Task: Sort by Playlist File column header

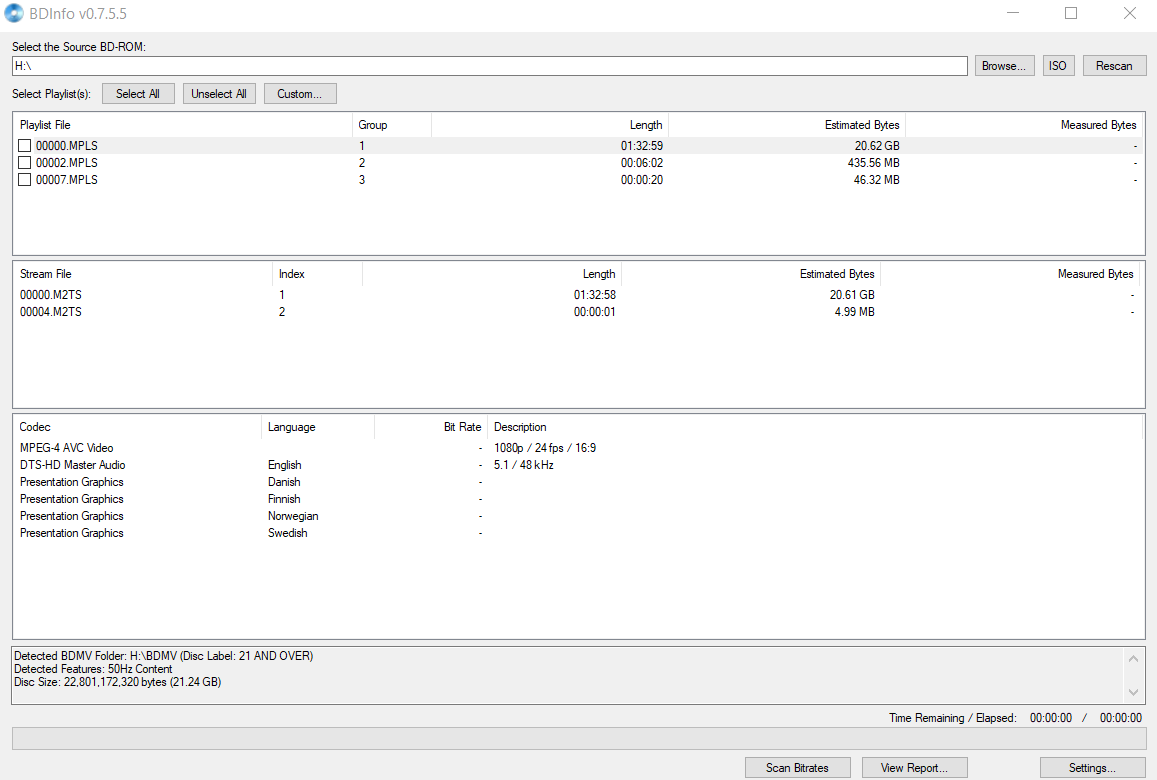Action: (182, 125)
